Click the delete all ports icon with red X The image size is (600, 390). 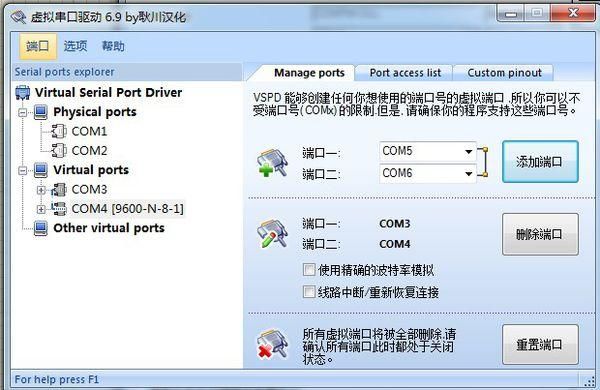point(272,344)
